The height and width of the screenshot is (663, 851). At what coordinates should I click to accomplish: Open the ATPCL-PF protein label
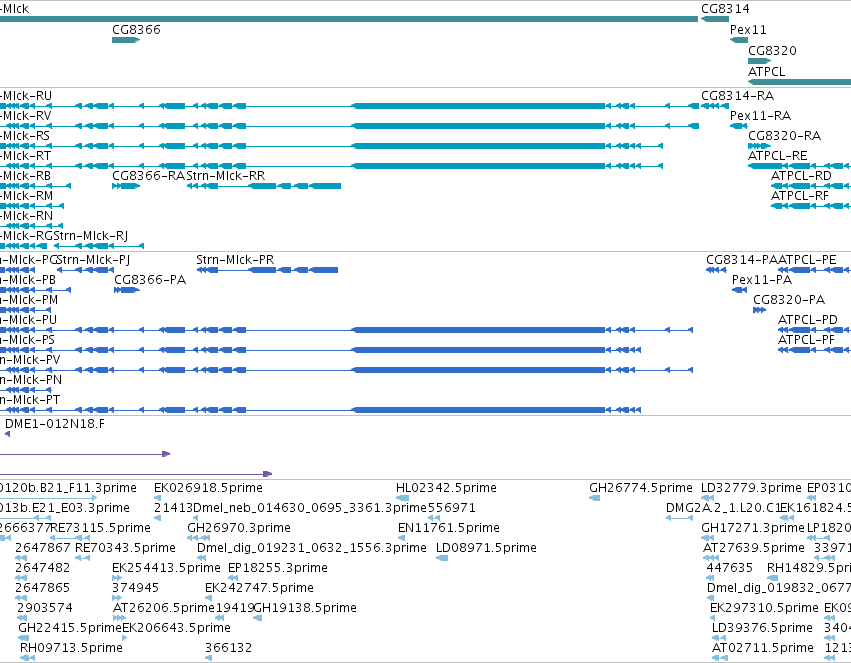[806, 340]
